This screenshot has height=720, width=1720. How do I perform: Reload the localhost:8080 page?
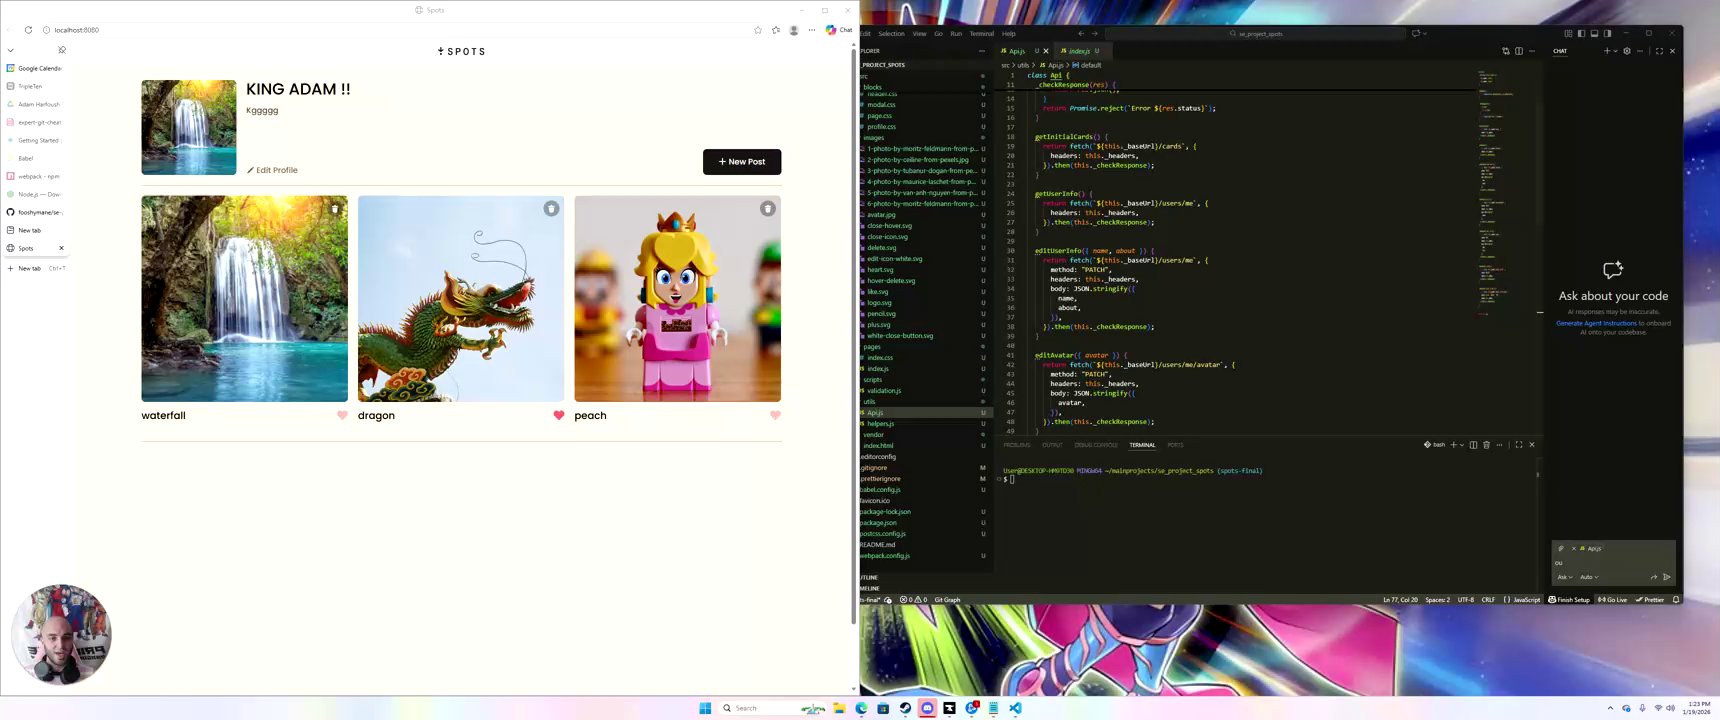pyautogui.click(x=28, y=30)
